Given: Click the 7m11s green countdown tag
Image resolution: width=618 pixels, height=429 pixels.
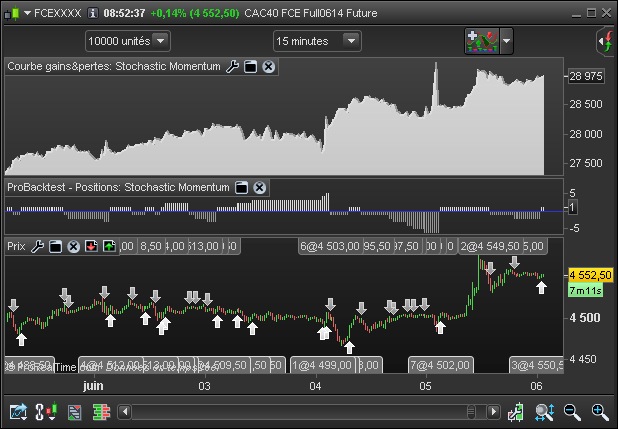Looking at the screenshot, I should tap(586, 291).
